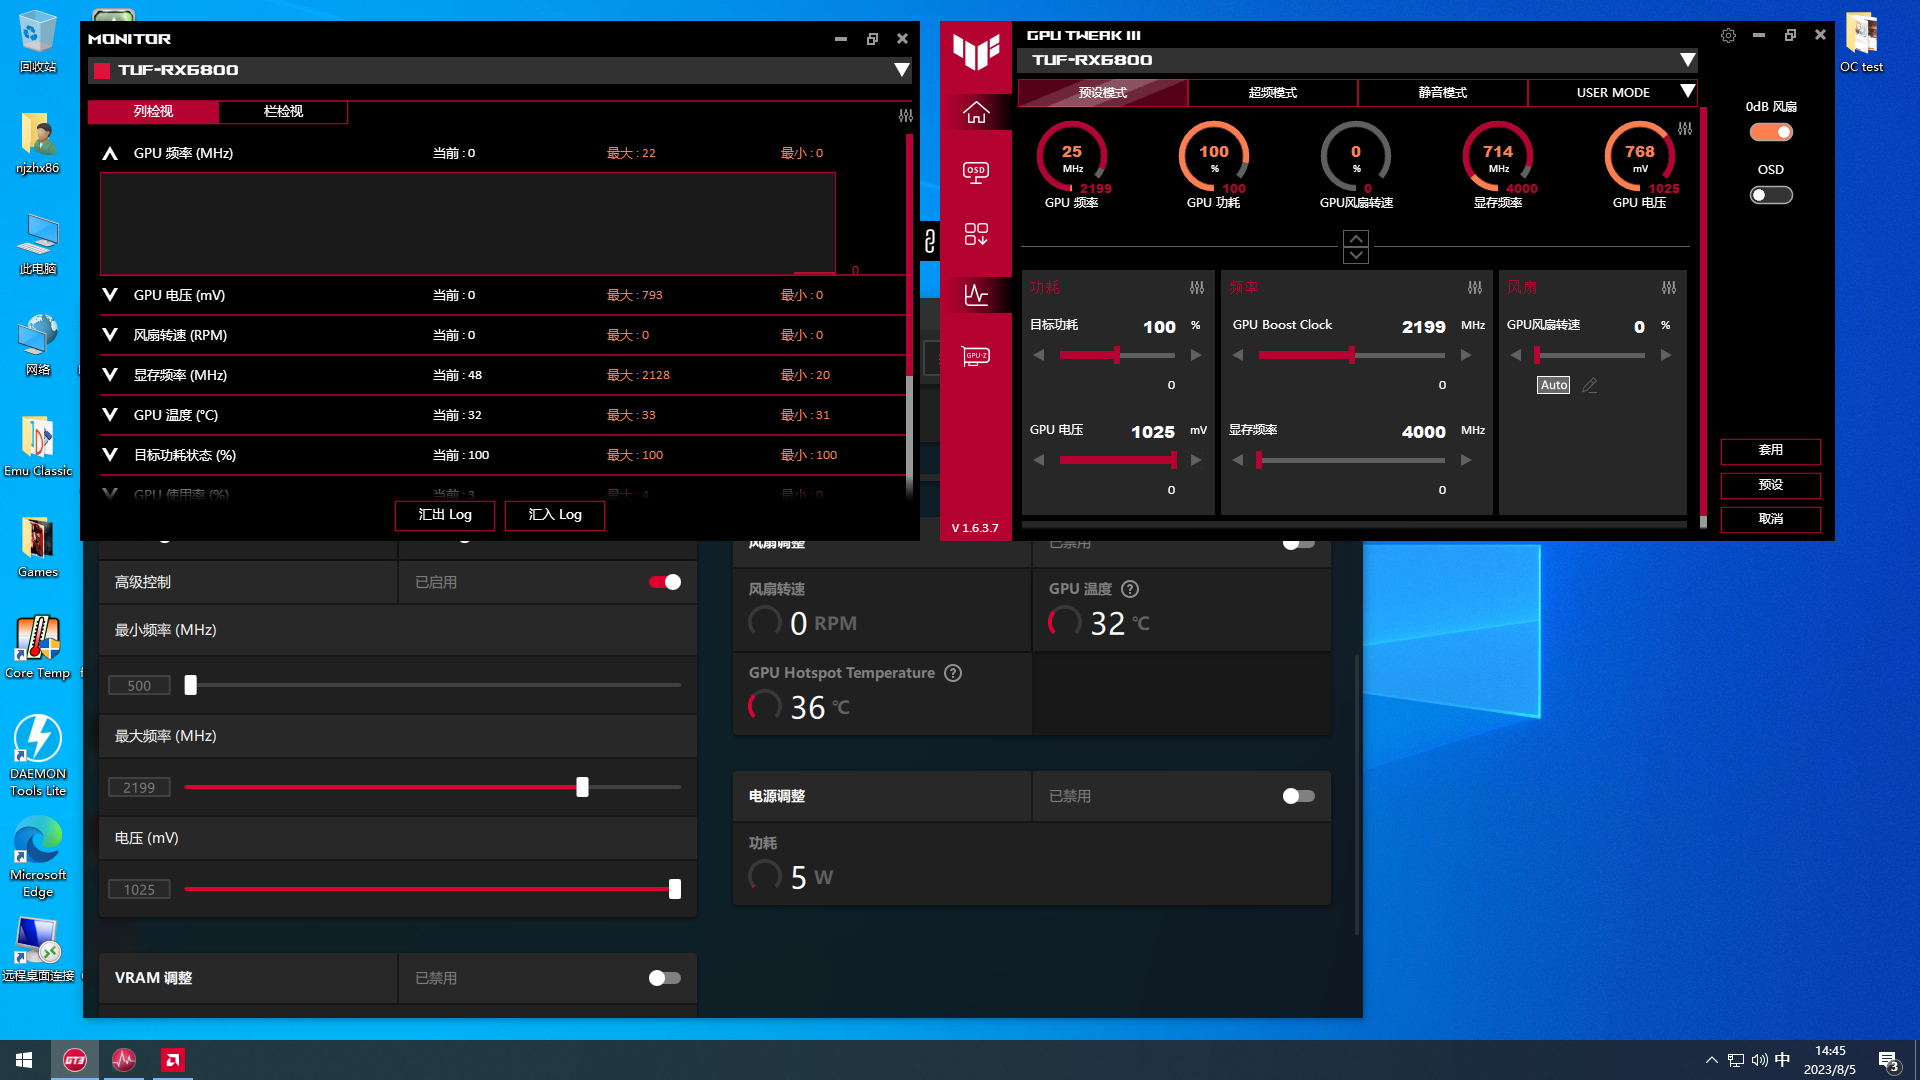Open power panel settings icon
1920x1080 pixels.
point(1197,288)
